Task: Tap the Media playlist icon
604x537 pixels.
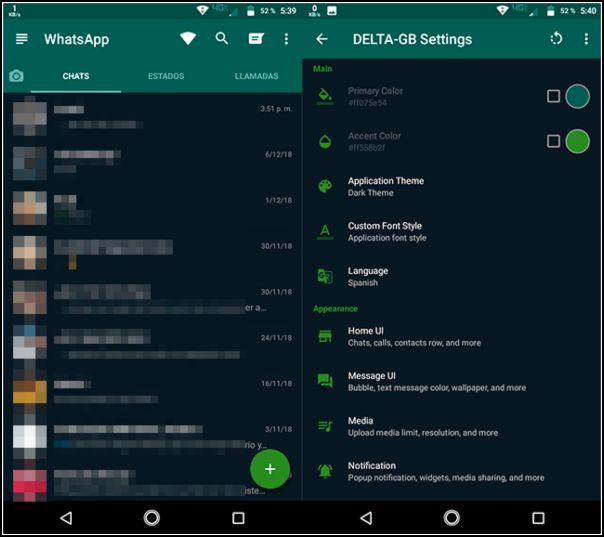Action: 325,426
